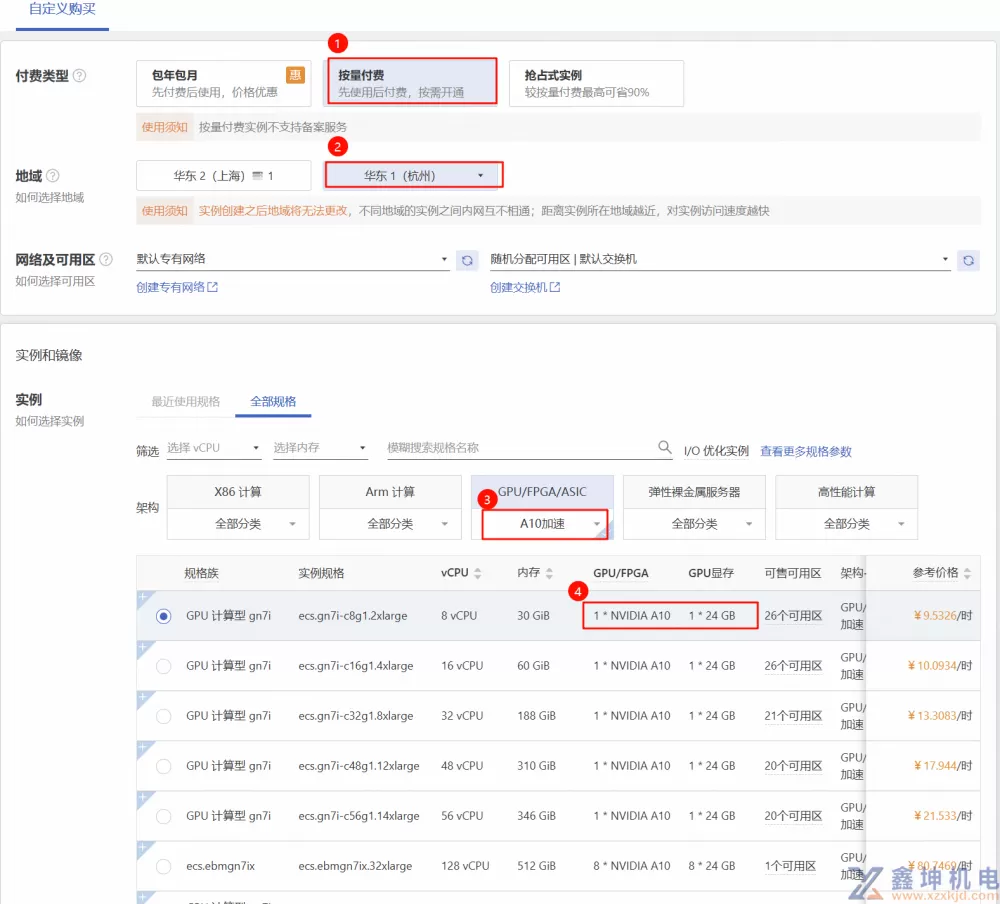1000x904 pixels.
Task: Click the I/O 优化实例 label
Action: [x=716, y=452]
